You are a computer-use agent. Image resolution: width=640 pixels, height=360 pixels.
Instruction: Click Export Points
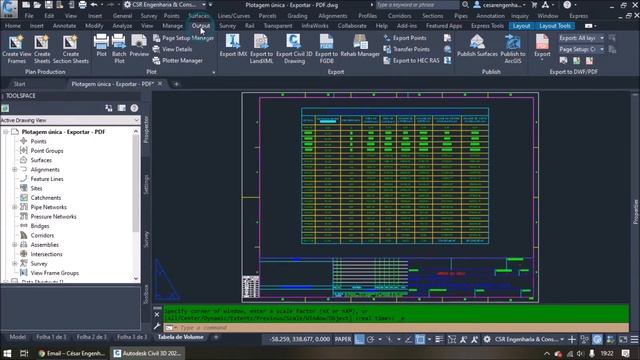click(405, 38)
